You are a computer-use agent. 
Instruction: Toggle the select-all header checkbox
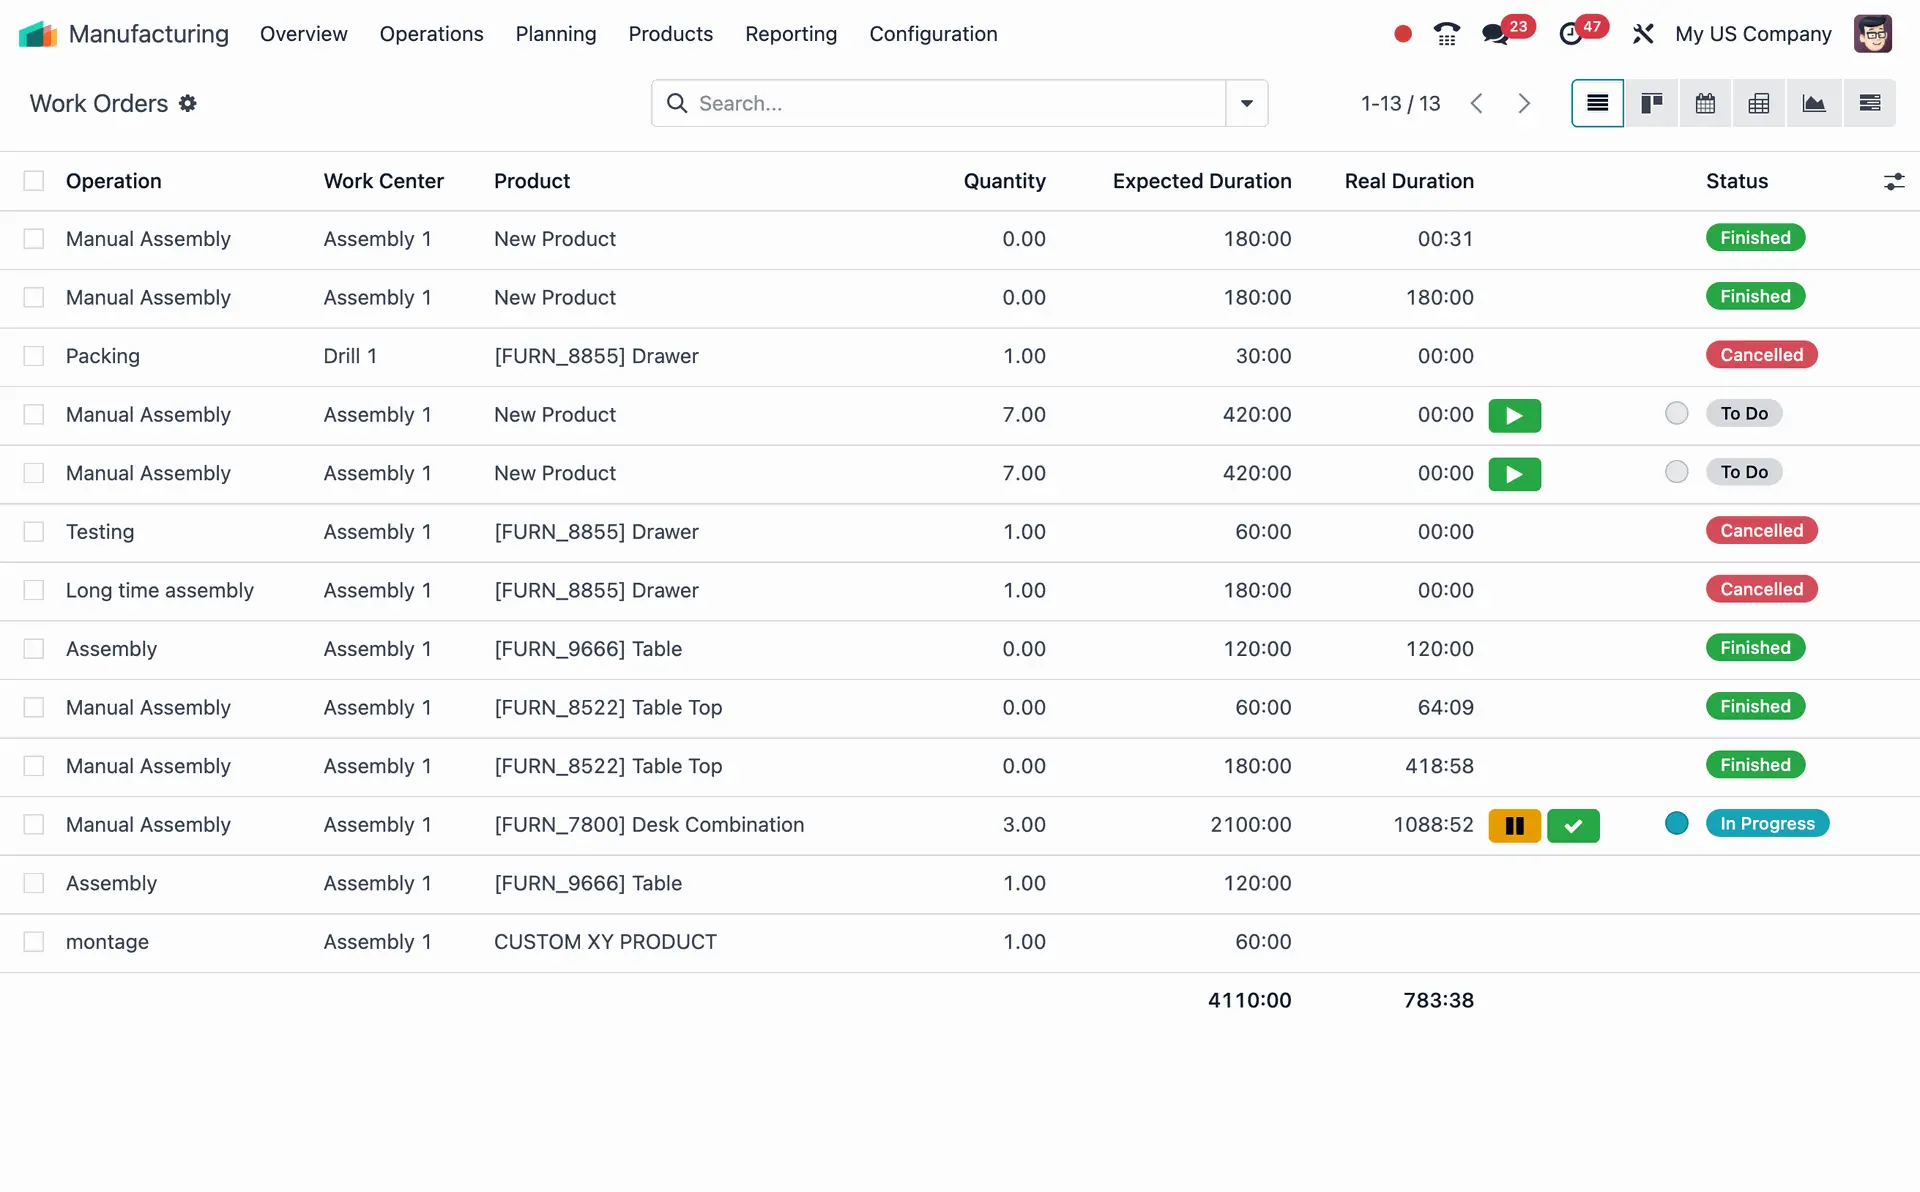point(34,181)
